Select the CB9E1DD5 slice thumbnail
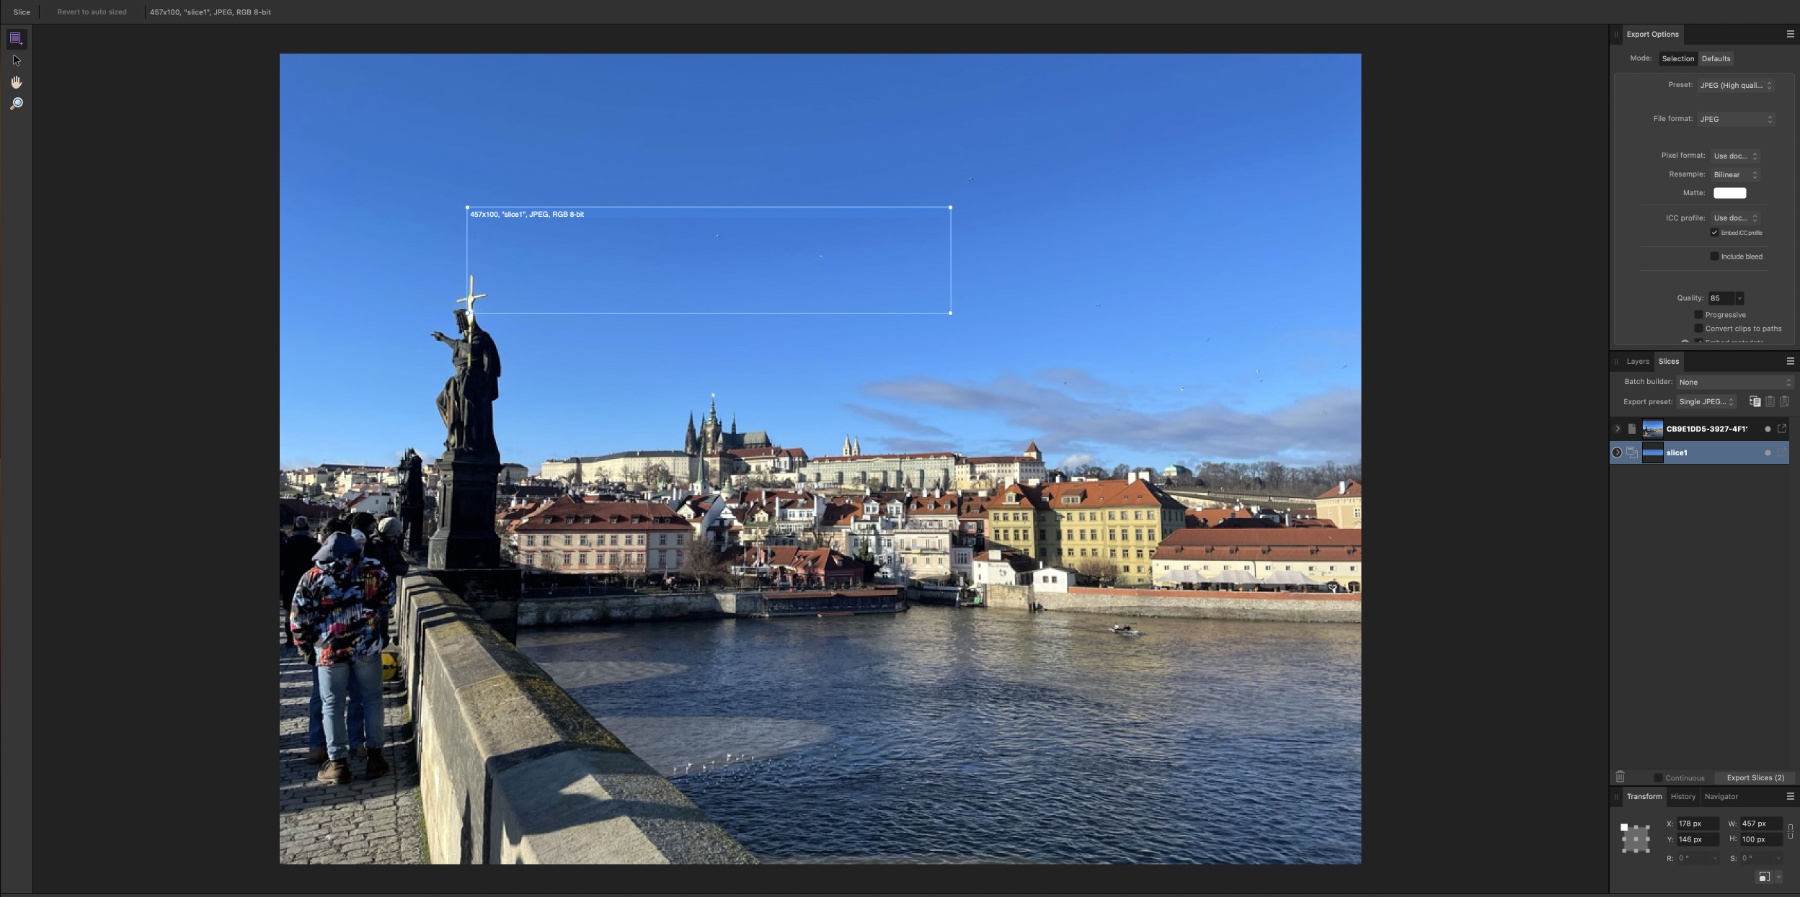1800x897 pixels. (1653, 429)
